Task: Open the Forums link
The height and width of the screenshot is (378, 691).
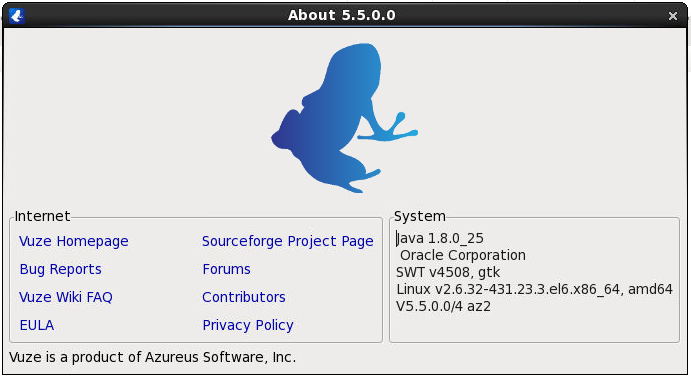Action: tap(227, 269)
